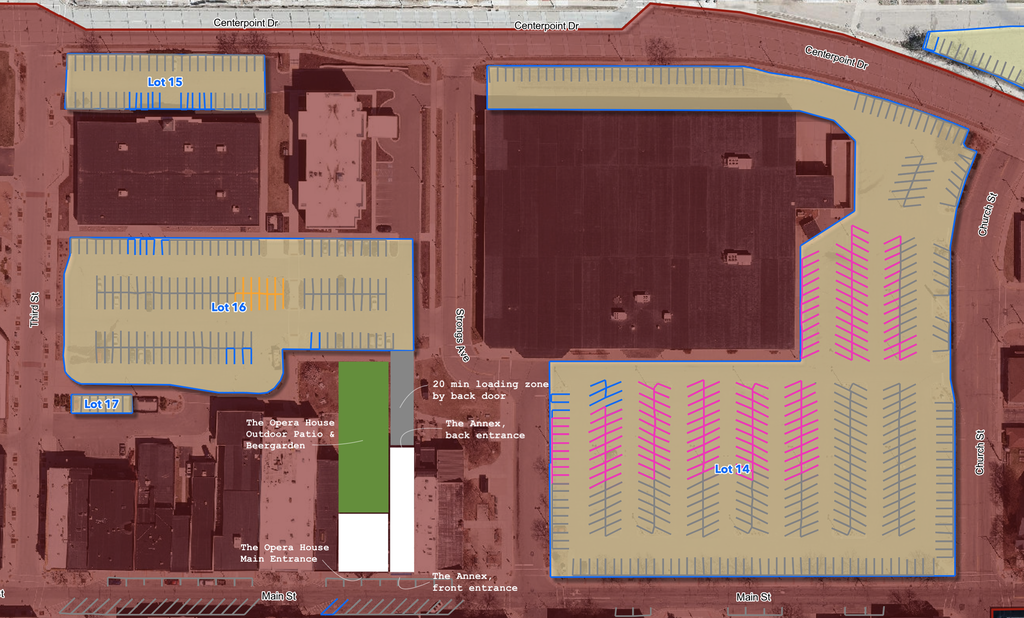Click "The Annex, front entrance" annotation
Screen dimensions: 1024x618
click(x=475, y=582)
